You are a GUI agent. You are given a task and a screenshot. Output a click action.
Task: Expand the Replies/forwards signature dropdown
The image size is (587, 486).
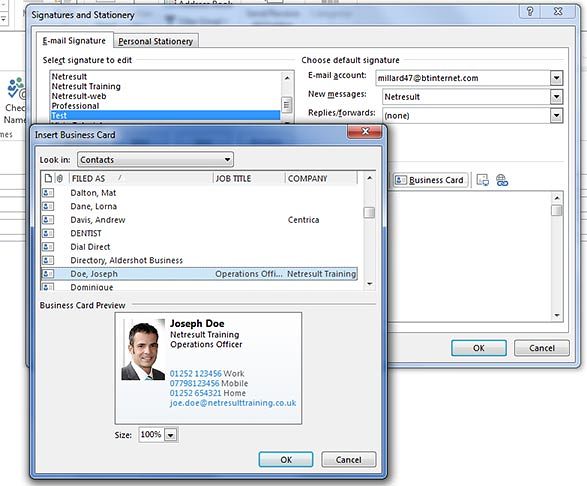[x=556, y=116]
